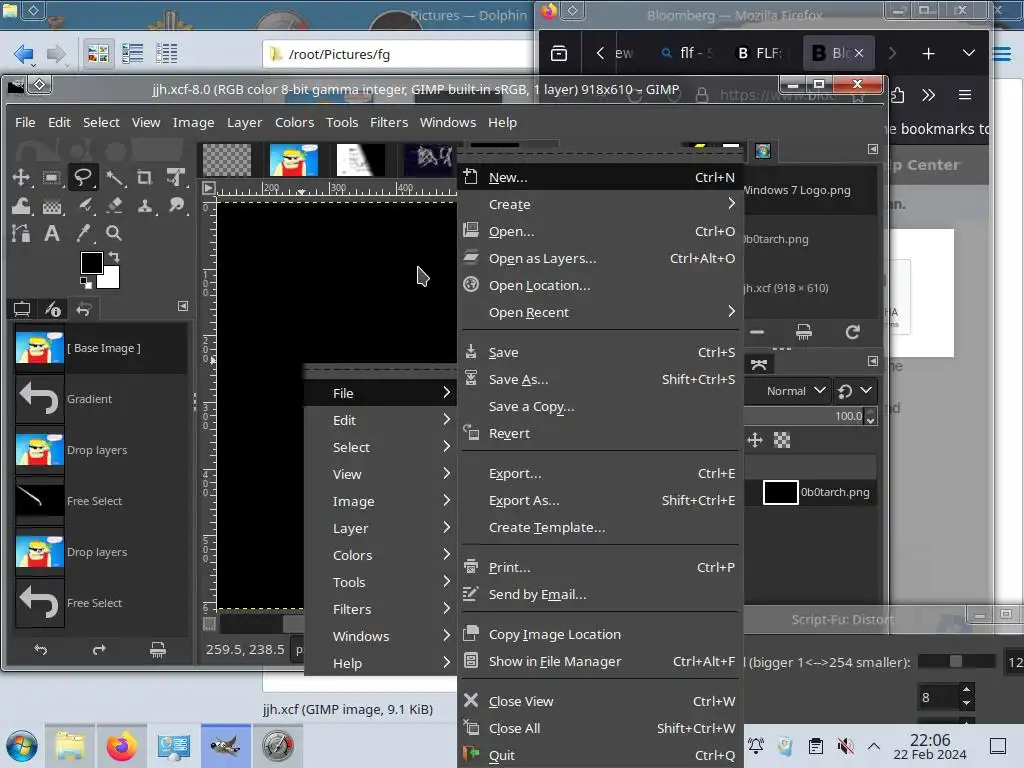
Task: Switch to Undo History tab
Action: coord(83,309)
